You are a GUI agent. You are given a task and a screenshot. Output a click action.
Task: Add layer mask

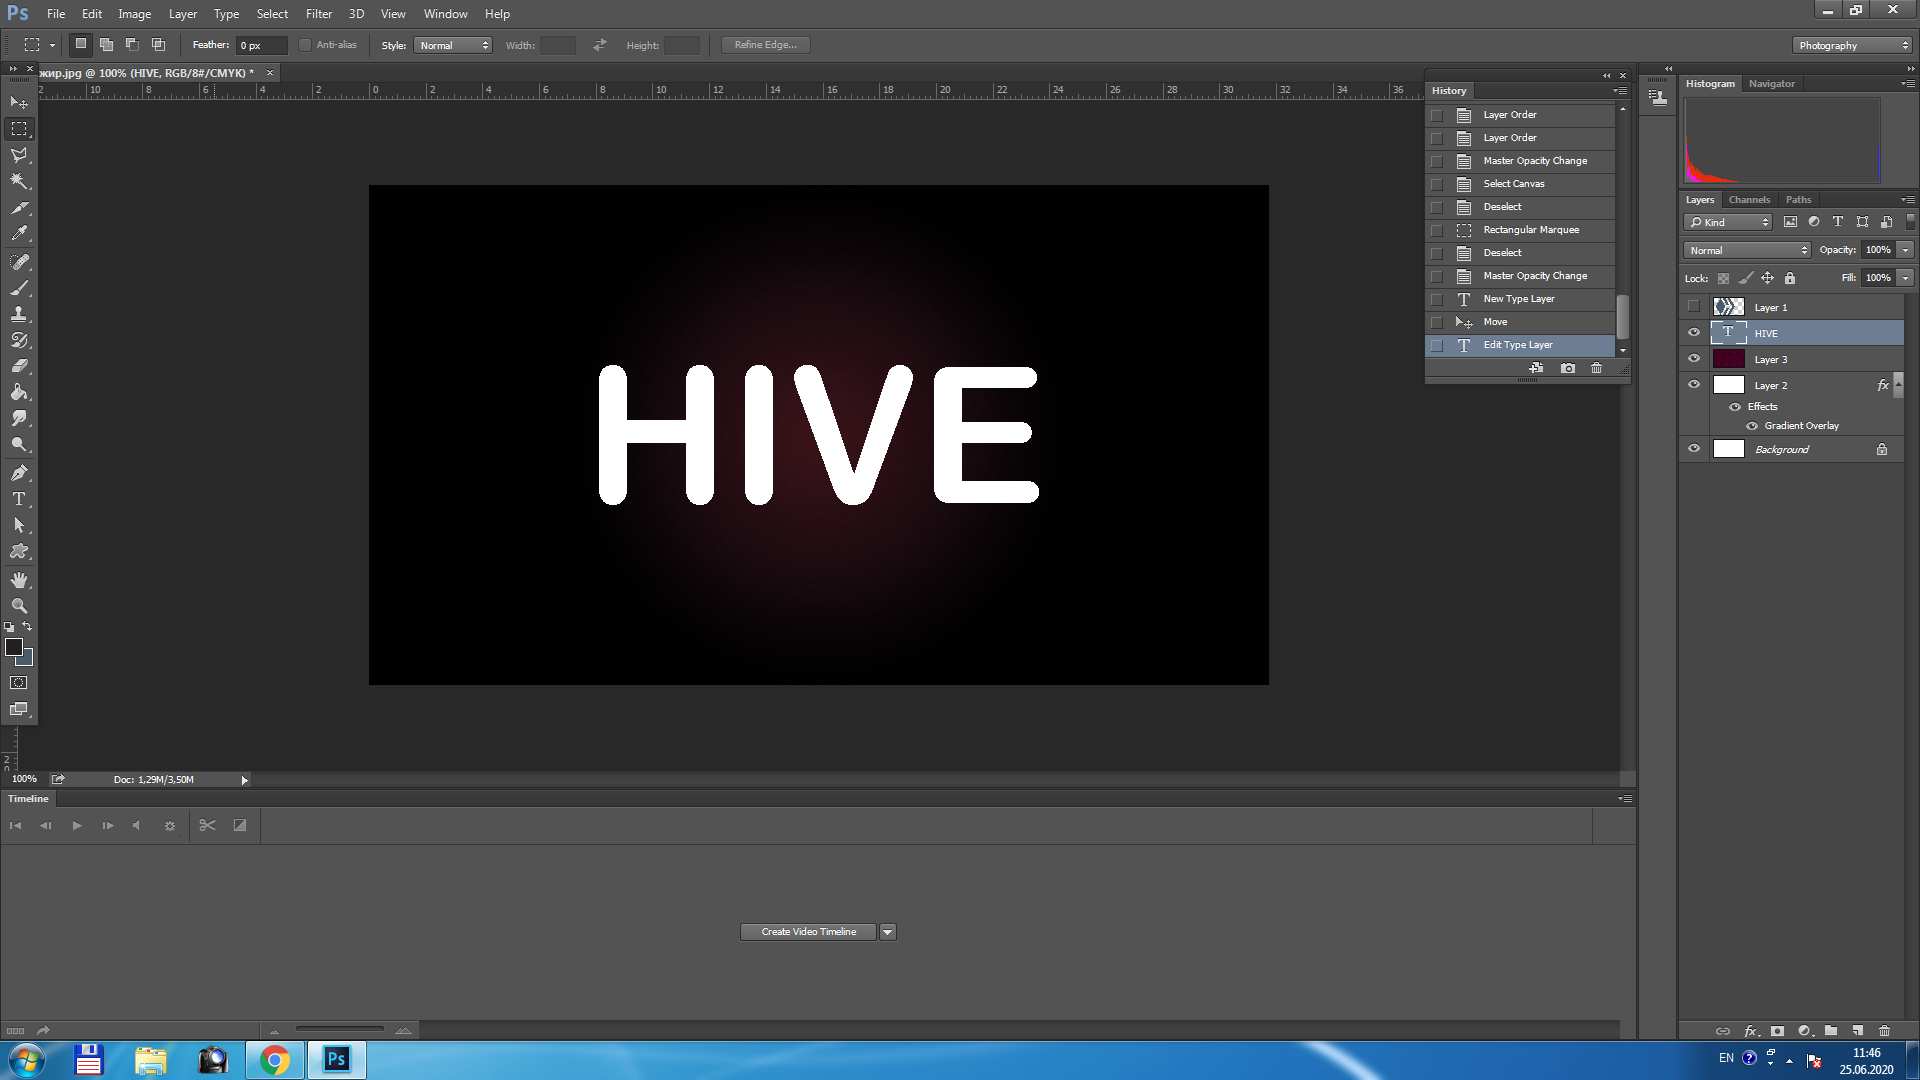[1777, 1031]
